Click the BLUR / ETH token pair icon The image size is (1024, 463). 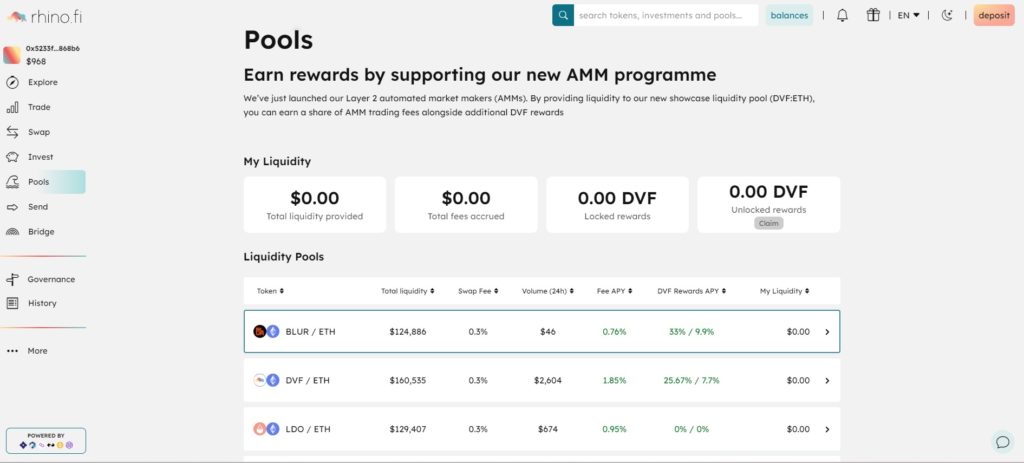click(266, 332)
